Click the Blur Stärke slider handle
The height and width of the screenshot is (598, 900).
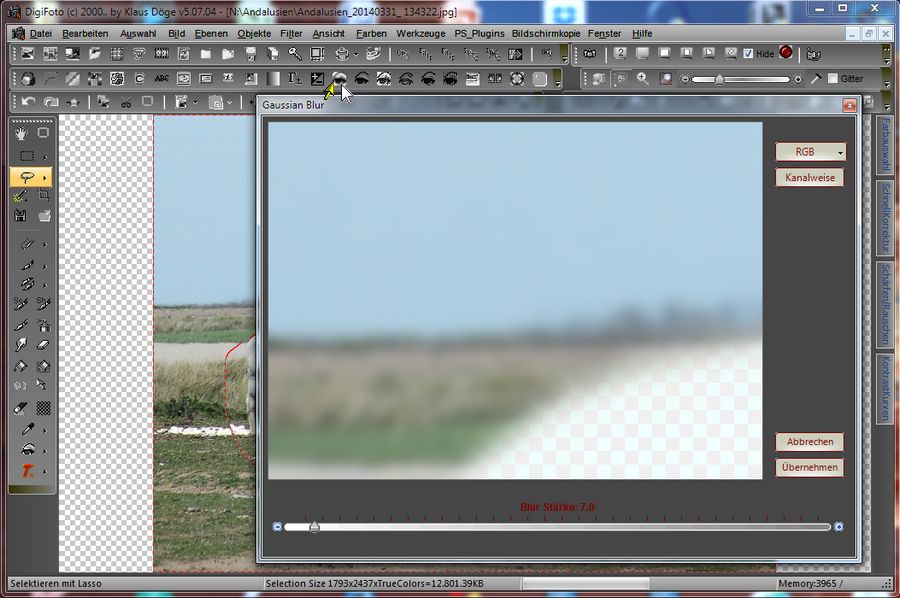coord(314,526)
